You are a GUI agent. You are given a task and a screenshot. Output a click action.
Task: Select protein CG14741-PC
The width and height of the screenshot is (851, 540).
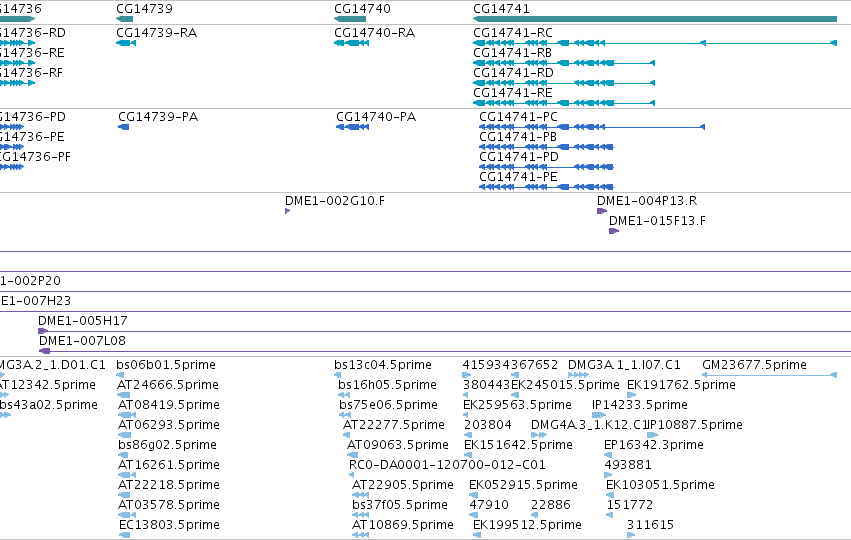pyautogui.click(x=518, y=117)
